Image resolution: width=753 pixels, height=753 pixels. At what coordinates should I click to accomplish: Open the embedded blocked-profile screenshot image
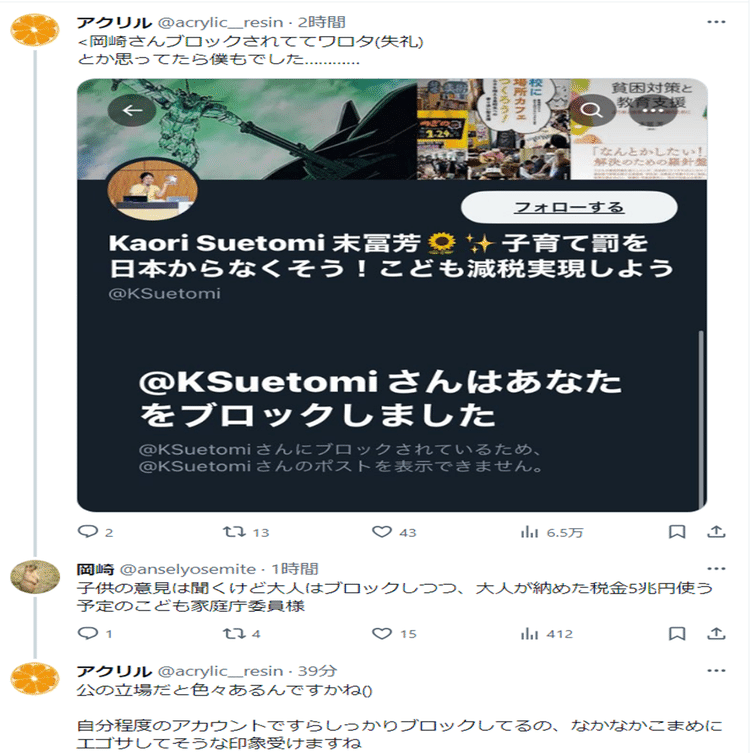click(392, 295)
